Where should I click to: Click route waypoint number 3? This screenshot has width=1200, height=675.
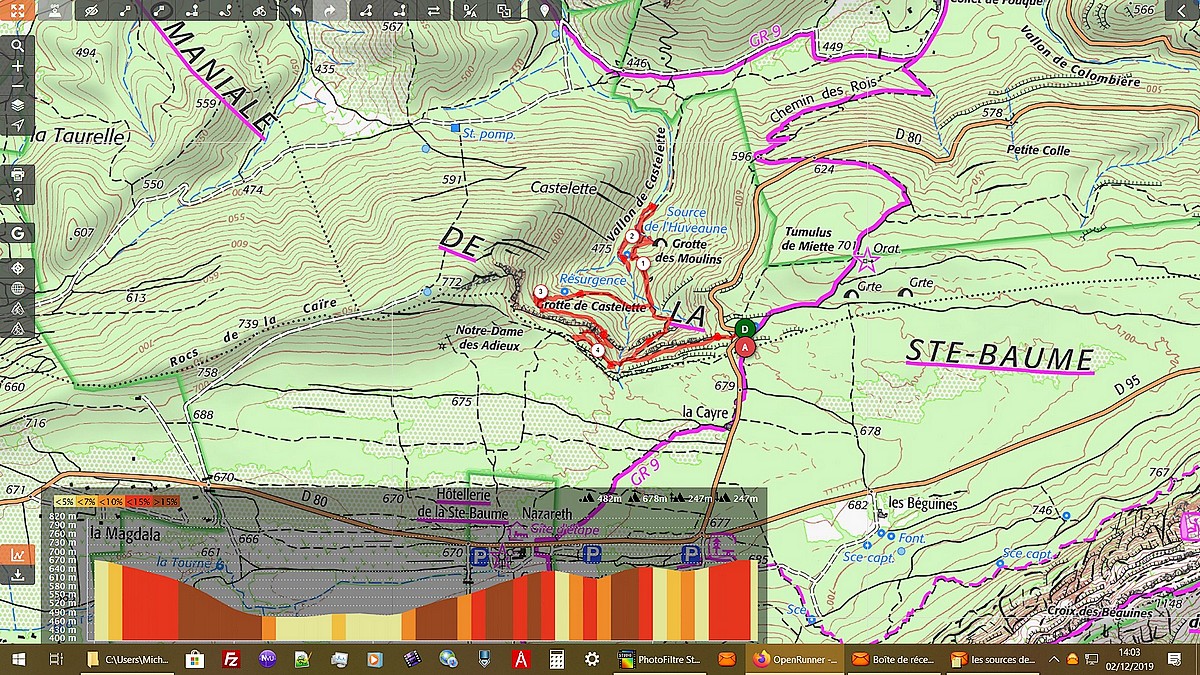[541, 293]
